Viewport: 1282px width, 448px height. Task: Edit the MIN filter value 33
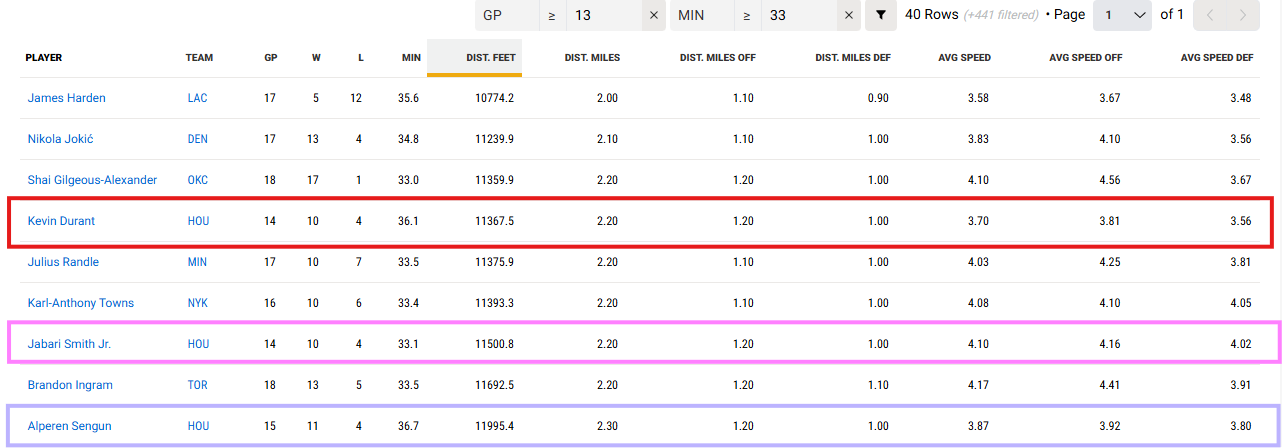pos(798,15)
